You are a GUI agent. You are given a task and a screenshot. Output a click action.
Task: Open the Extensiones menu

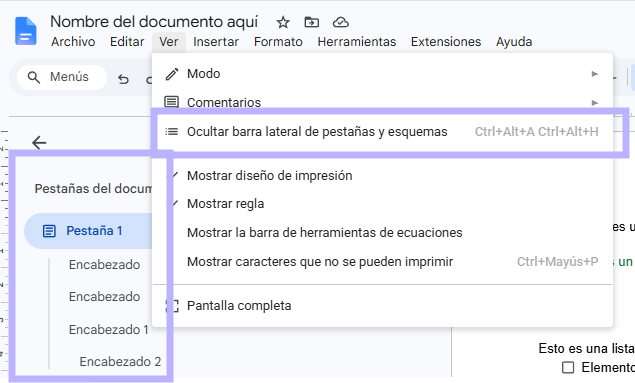(446, 42)
